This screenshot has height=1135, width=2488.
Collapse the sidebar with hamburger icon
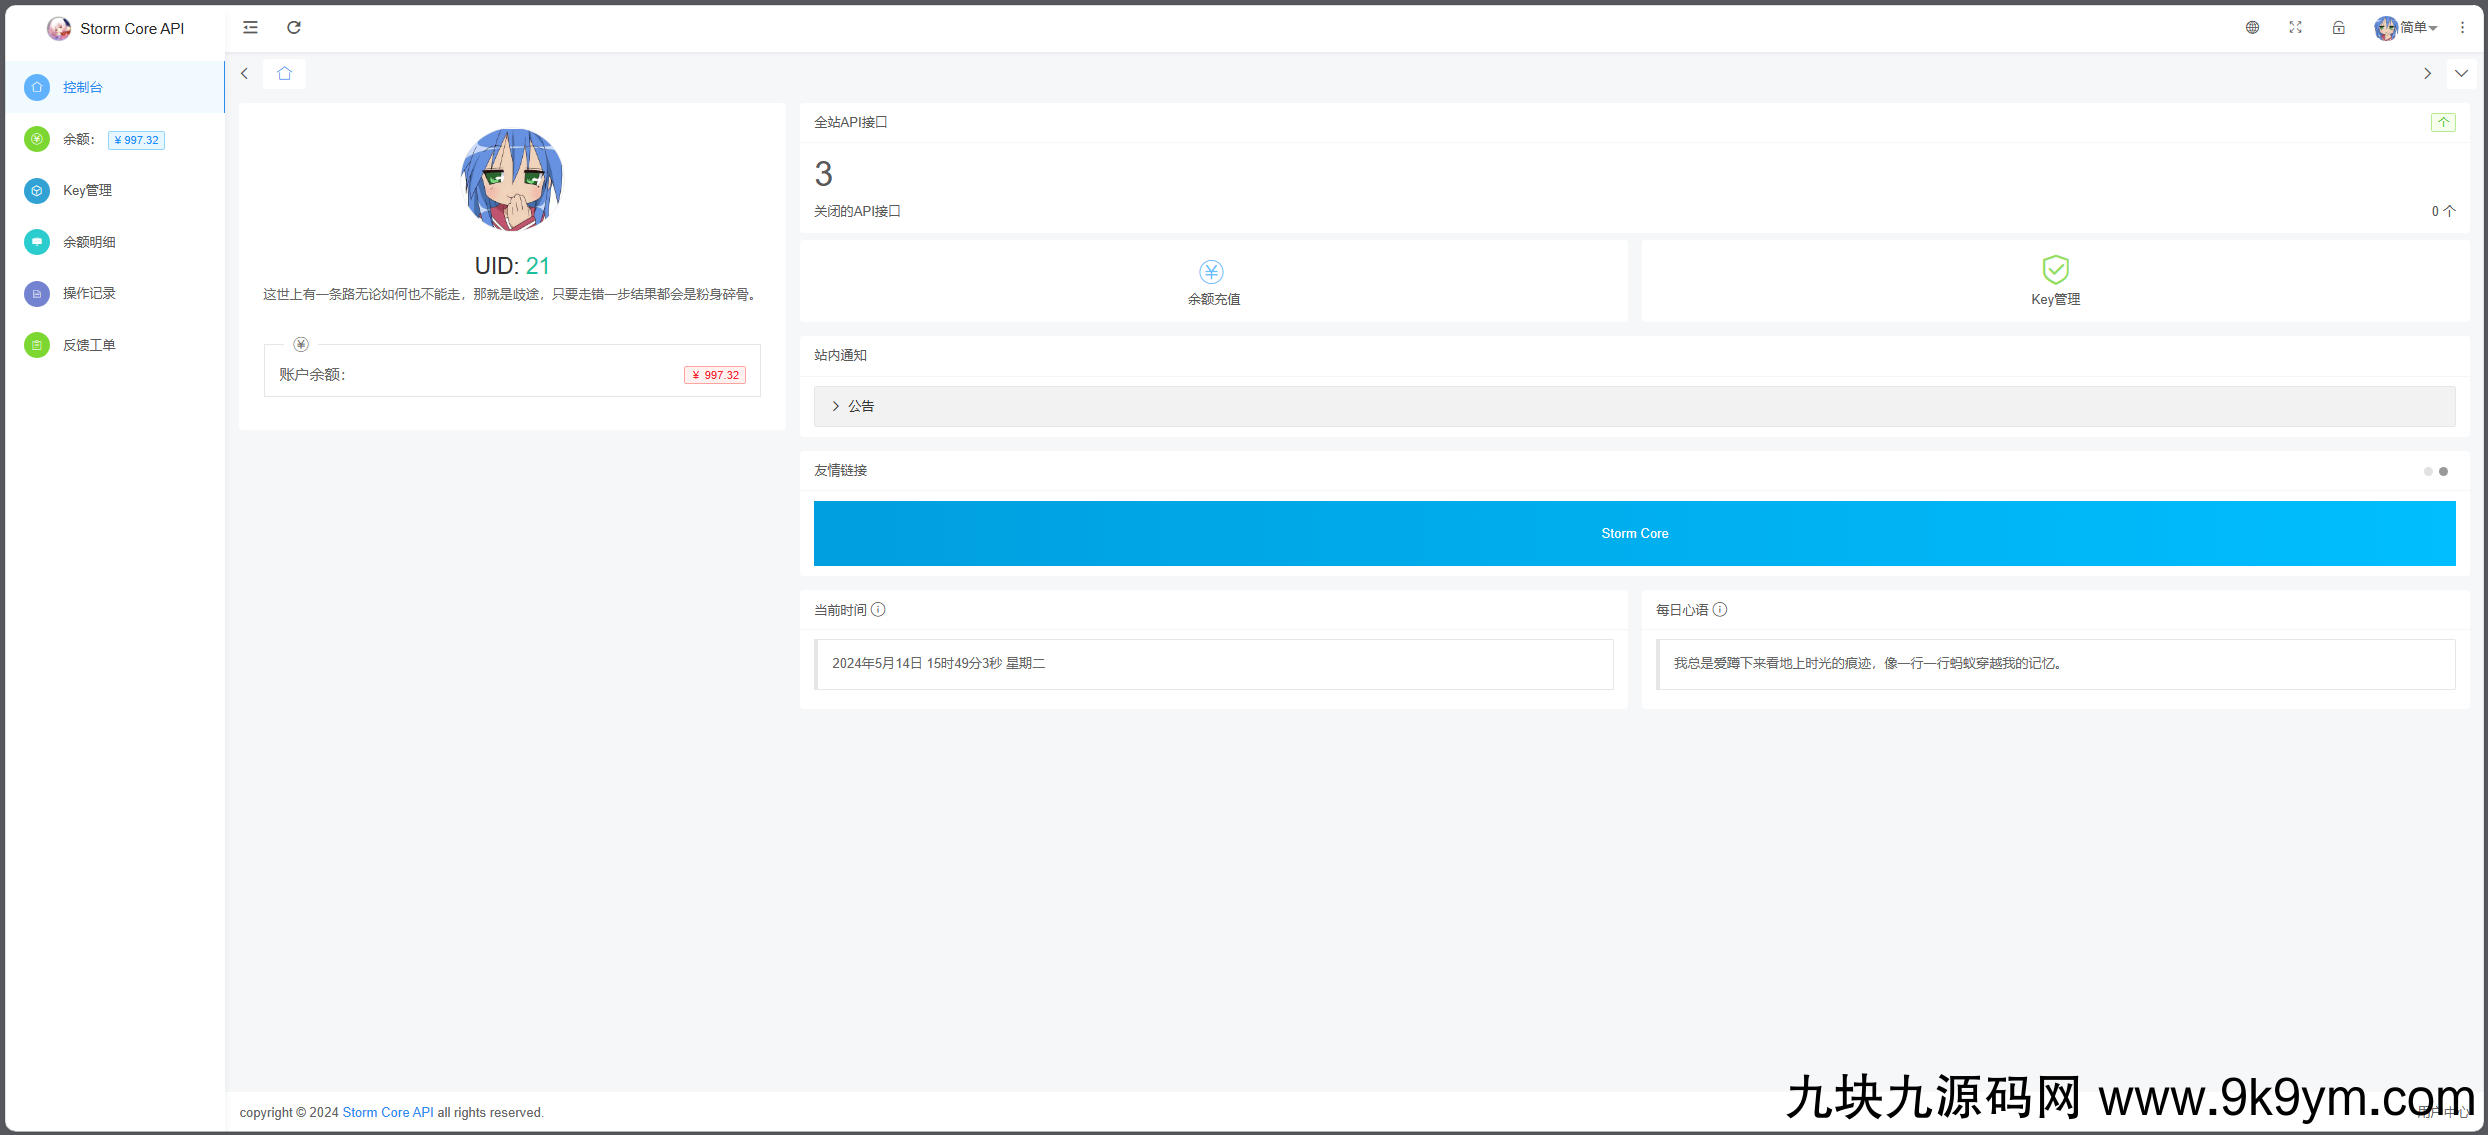point(249,27)
